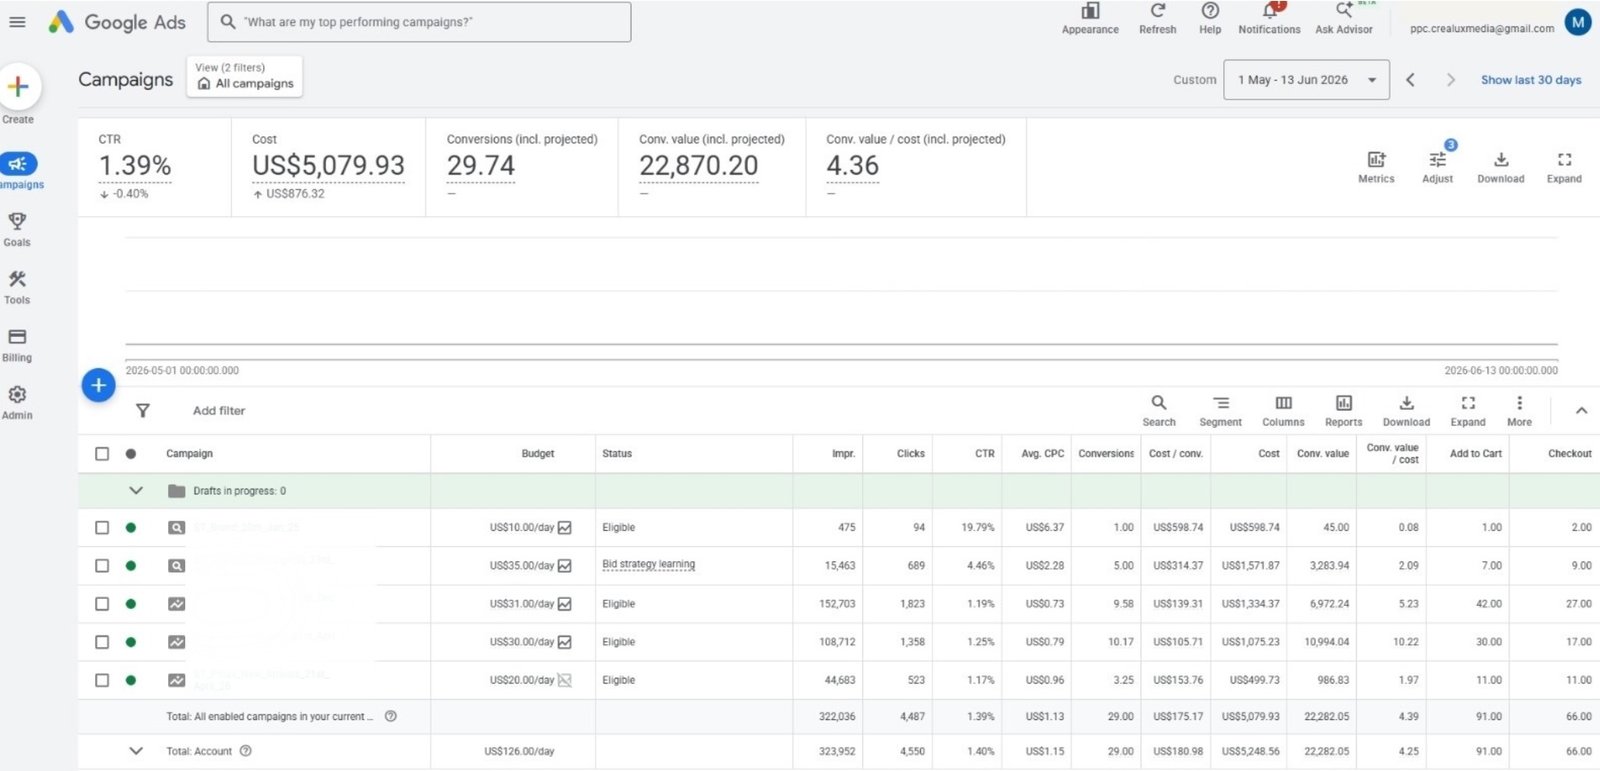Click the Metrics icon beside the scorecards
This screenshot has height=771, width=1600.
pyautogui.click(x=1376, y=160)
